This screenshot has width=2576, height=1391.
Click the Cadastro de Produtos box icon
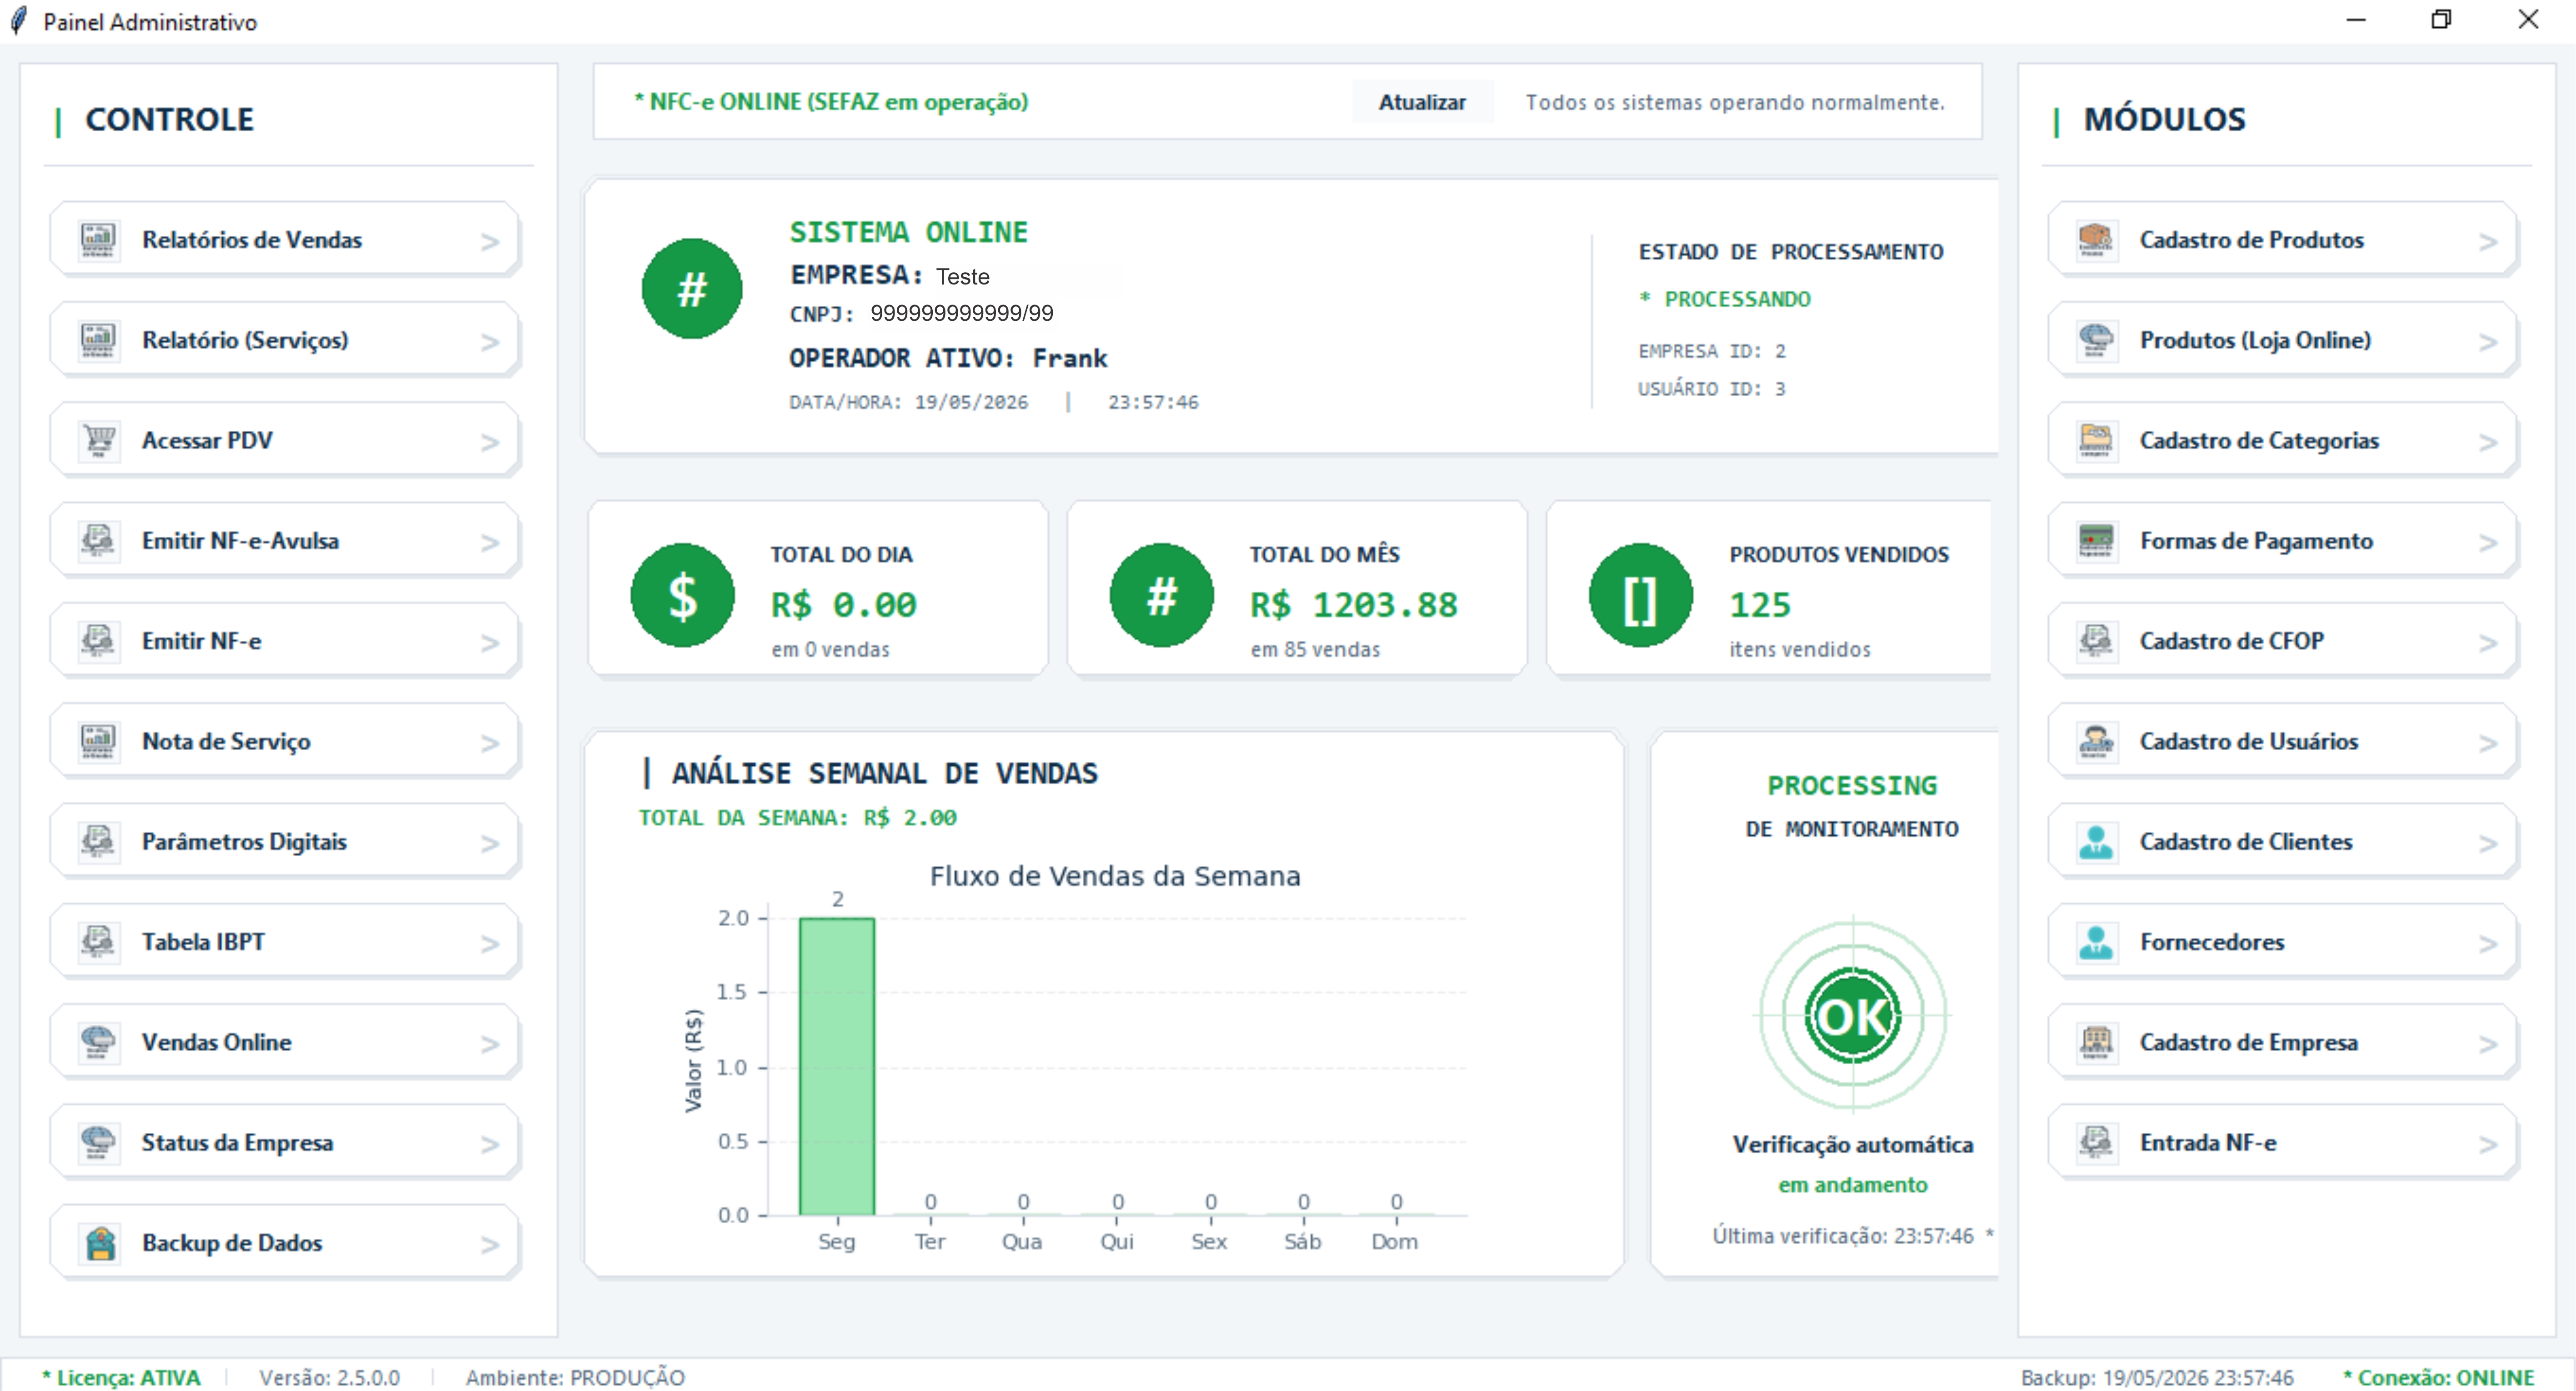click(x=2096, y=240)
